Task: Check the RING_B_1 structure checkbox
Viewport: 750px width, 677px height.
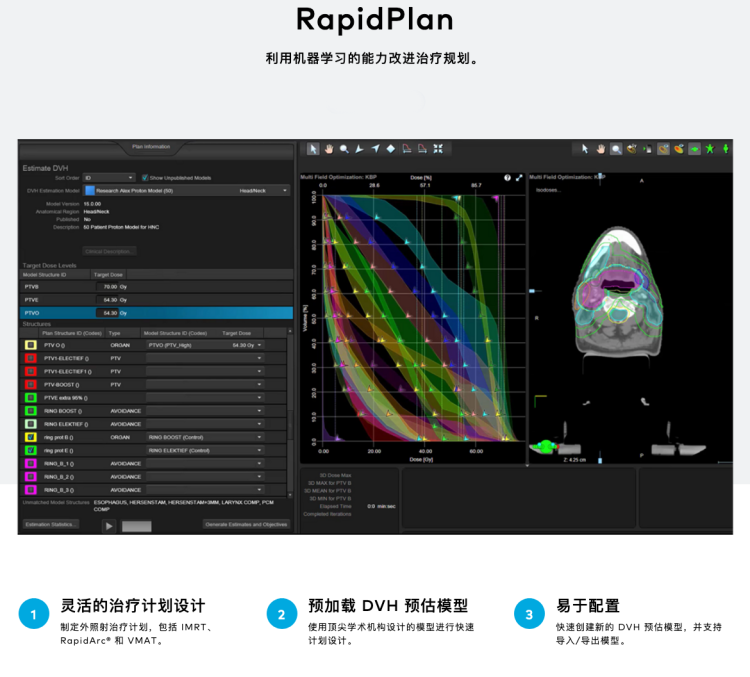Action: pyautogui.click(x=31, y=464)
